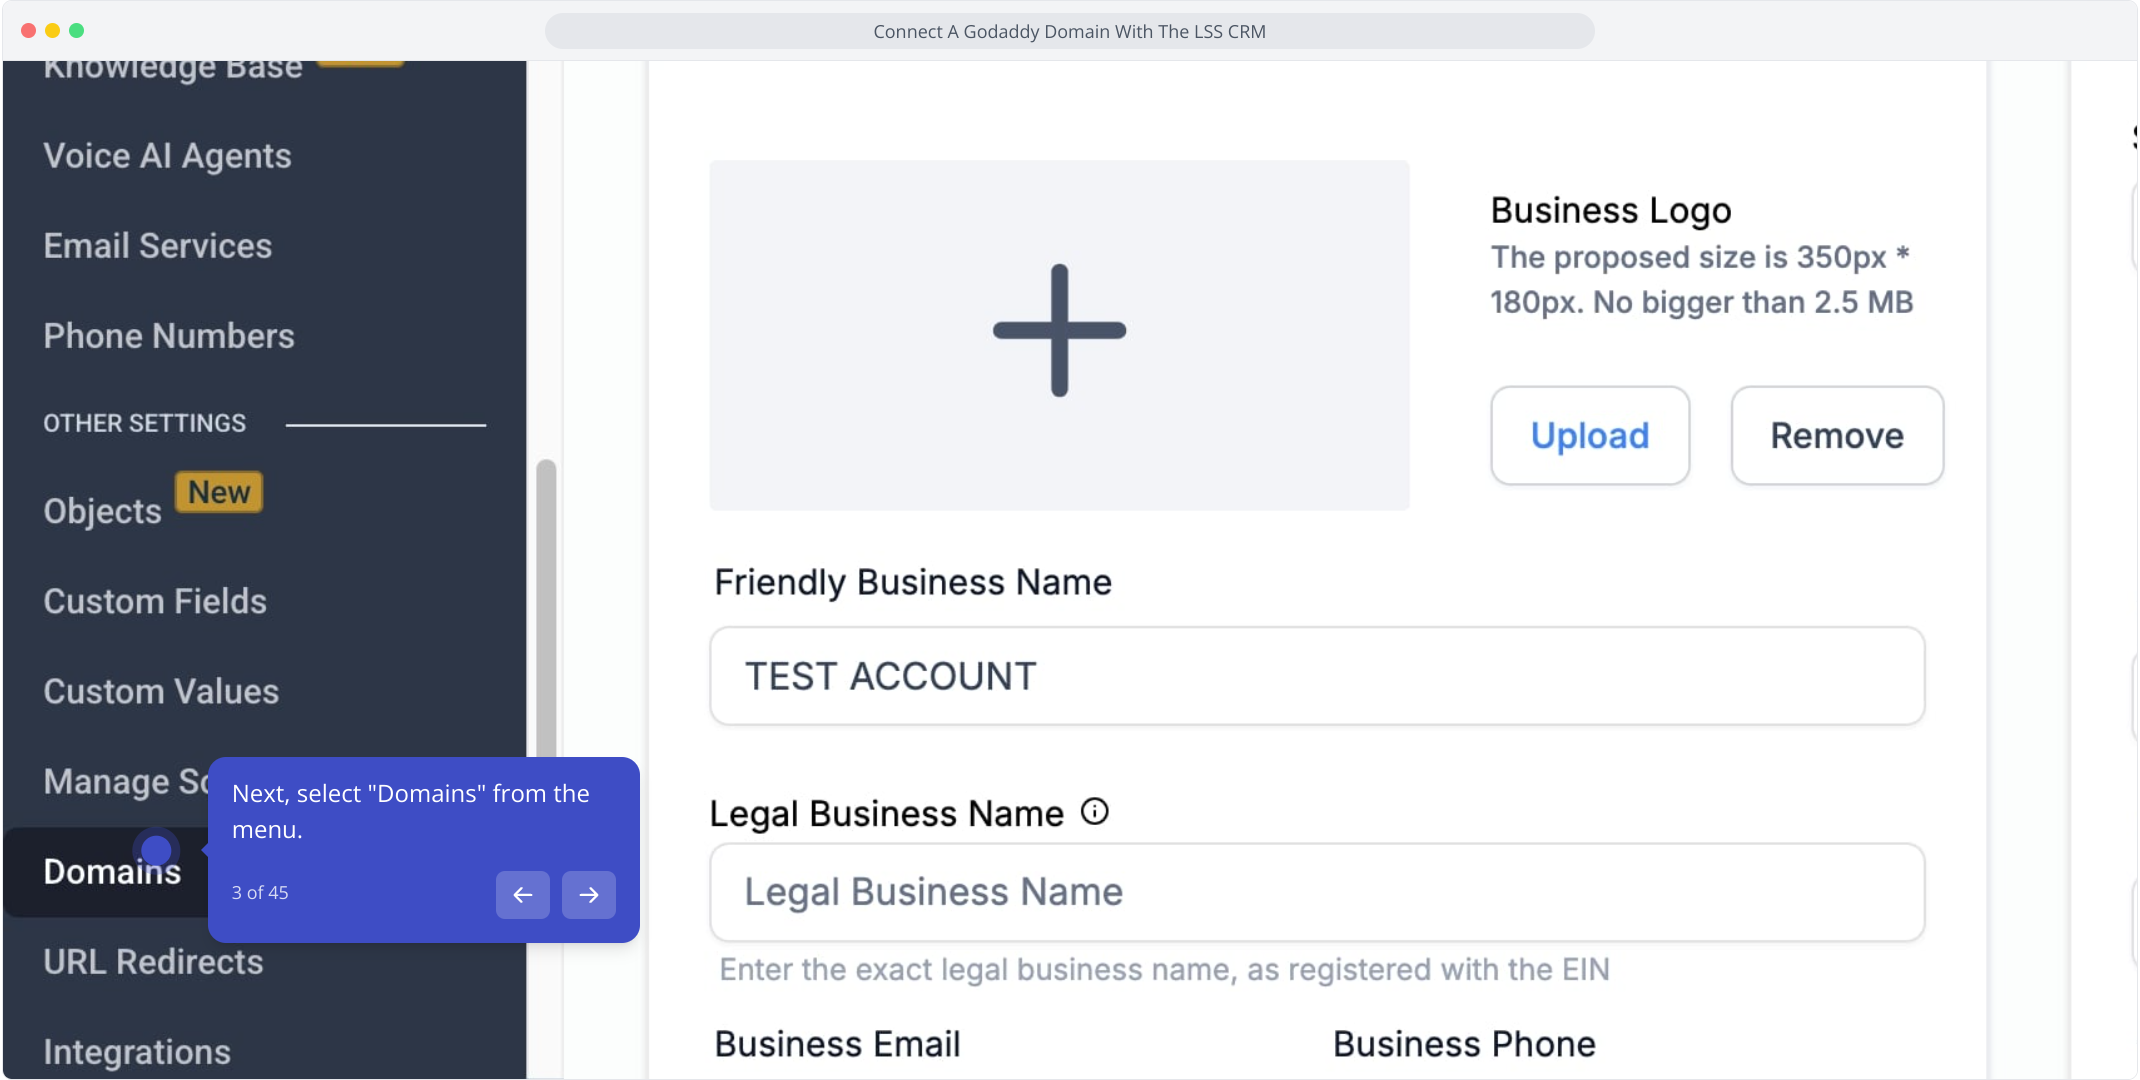Click the OTHER SETTINGS section header
Image resolution: width=2140 pixels, height=1080 pixels.
click(144, 423)
